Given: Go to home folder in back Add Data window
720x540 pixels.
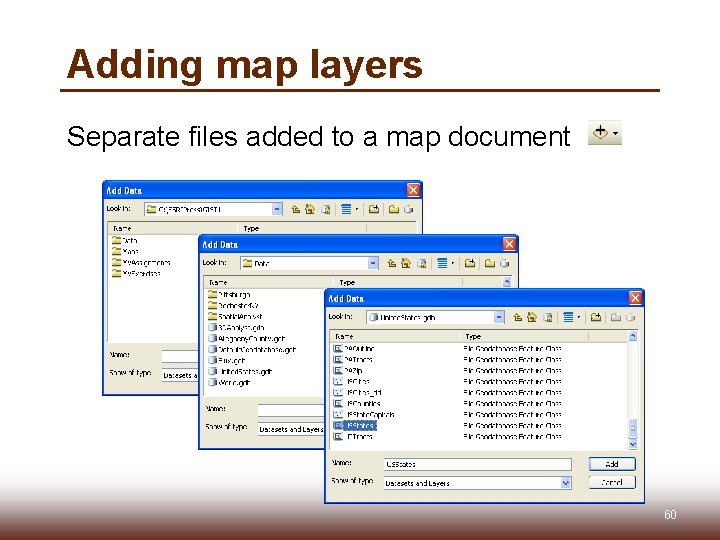Looking at the screenshot, I should coord(310,209).
